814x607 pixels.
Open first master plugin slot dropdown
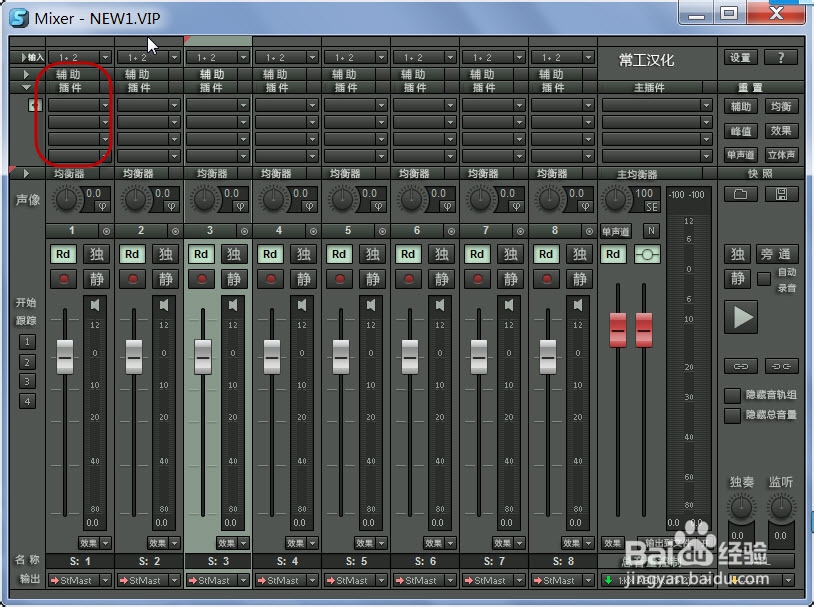pyautogui.click(x=707, y=105)
